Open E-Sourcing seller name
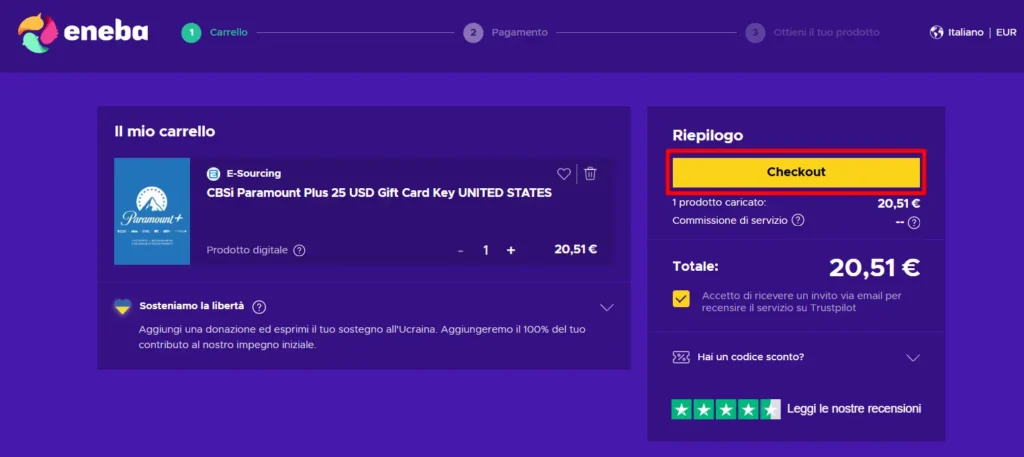Screen dimensions: 1024x457 coord(253,174)
